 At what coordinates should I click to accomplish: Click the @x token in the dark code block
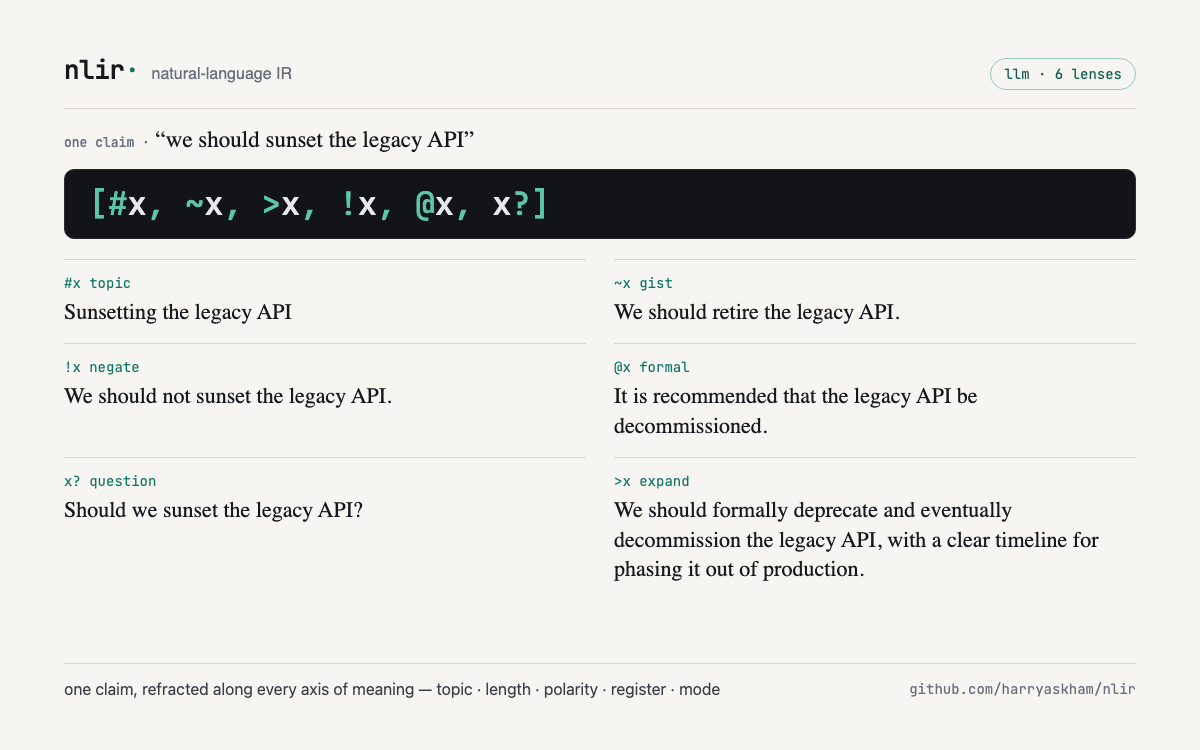tap(435, 204)
